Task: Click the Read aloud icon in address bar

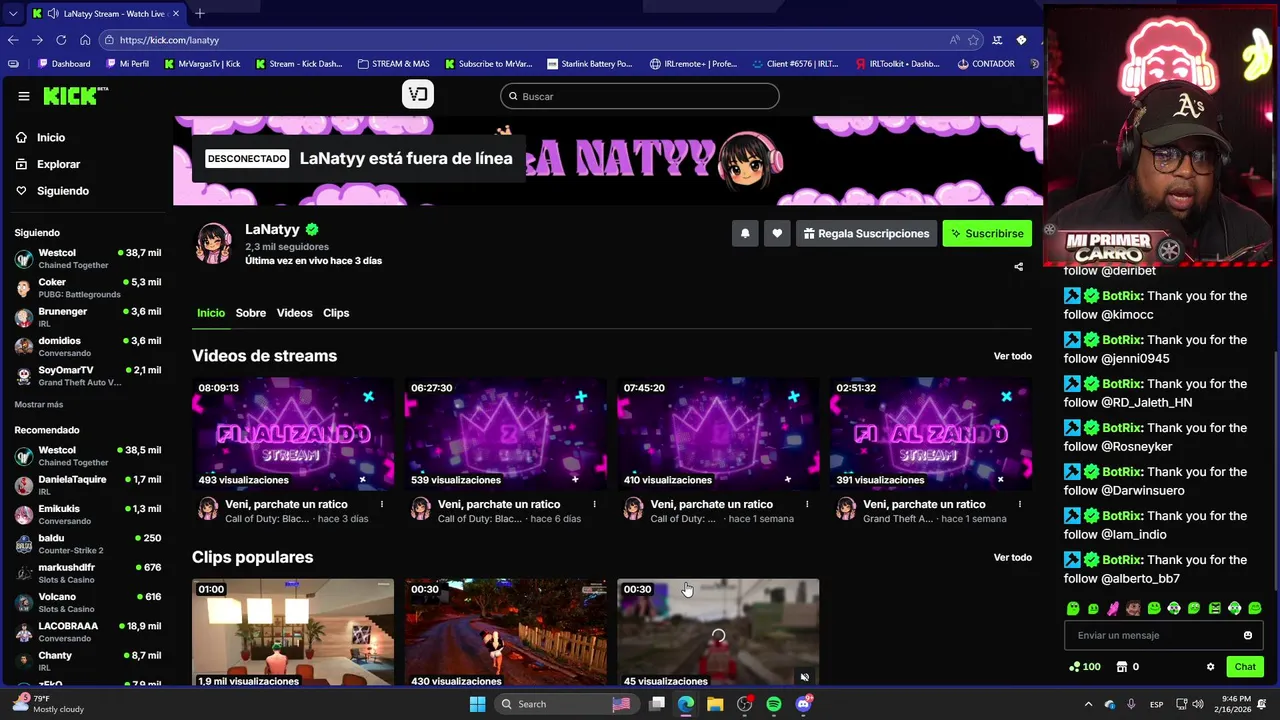Action: (x=955, y=40)
